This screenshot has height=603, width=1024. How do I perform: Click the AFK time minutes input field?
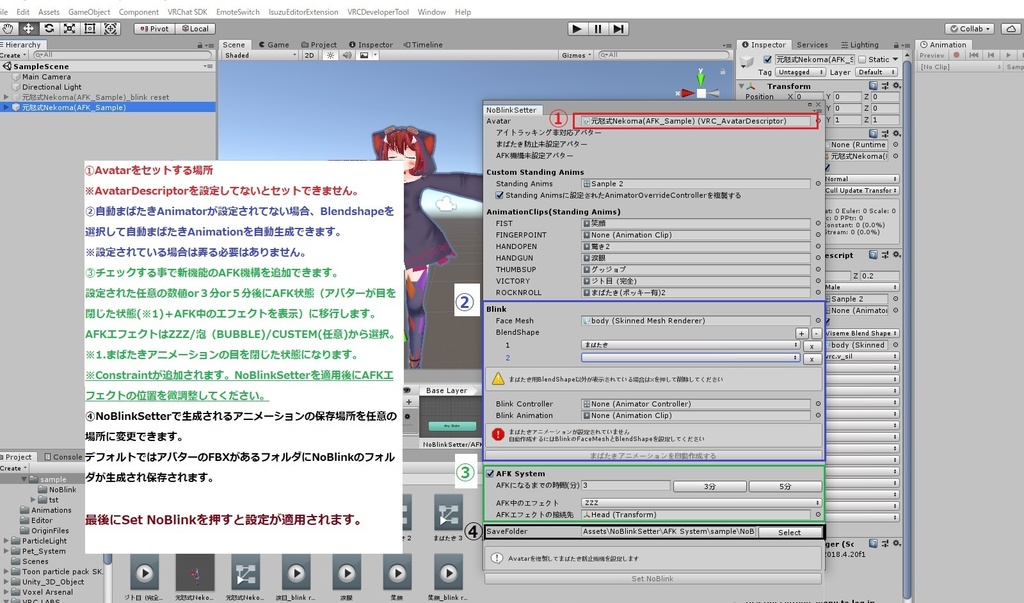pos(625,485)
